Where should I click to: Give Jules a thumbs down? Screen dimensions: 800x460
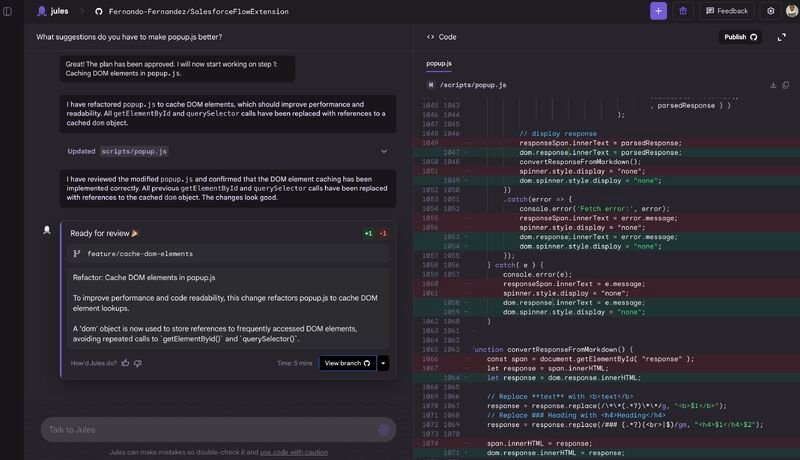click(138, 363)
